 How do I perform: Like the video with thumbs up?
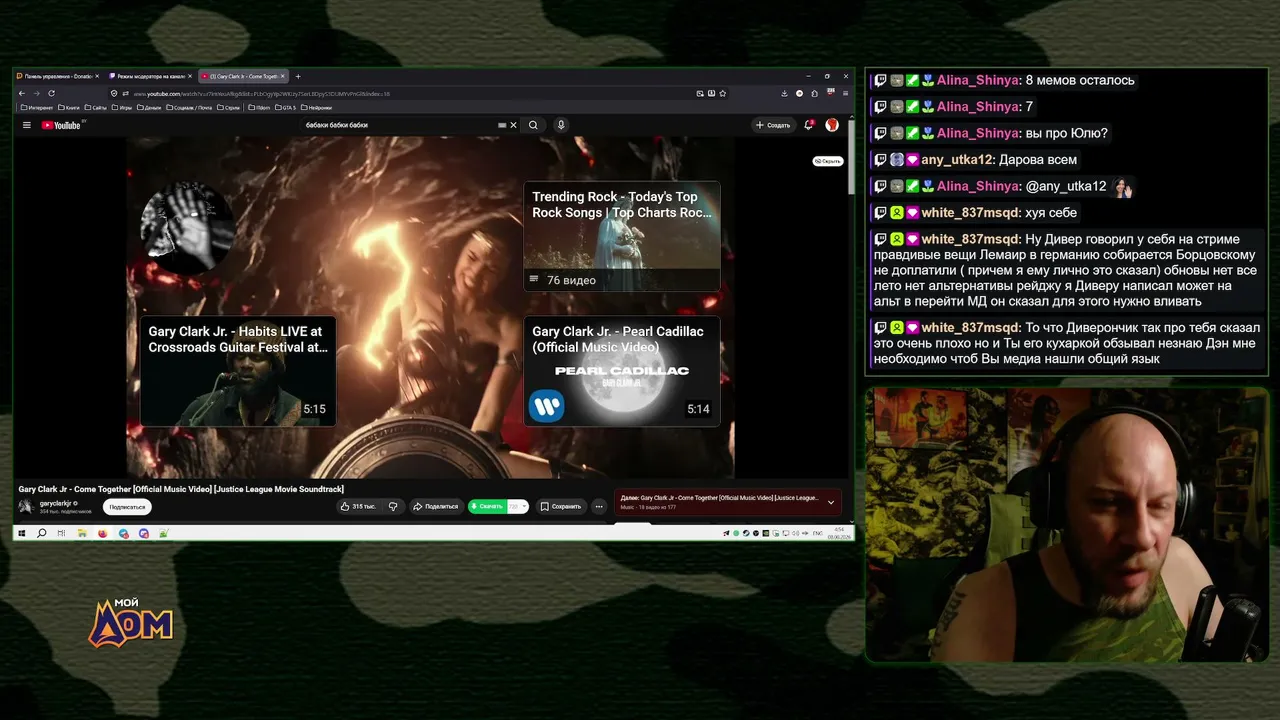[x=357, y=506]
